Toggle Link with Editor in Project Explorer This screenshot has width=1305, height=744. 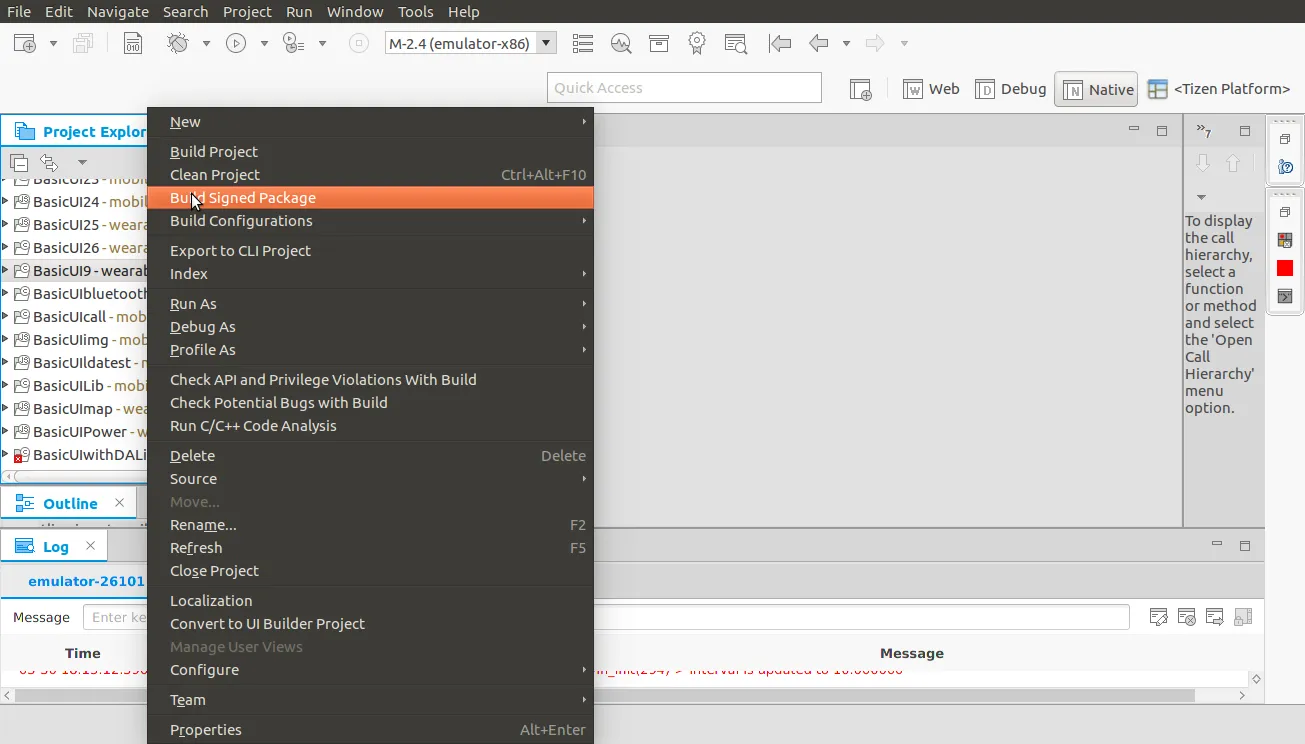coord(49,162)
